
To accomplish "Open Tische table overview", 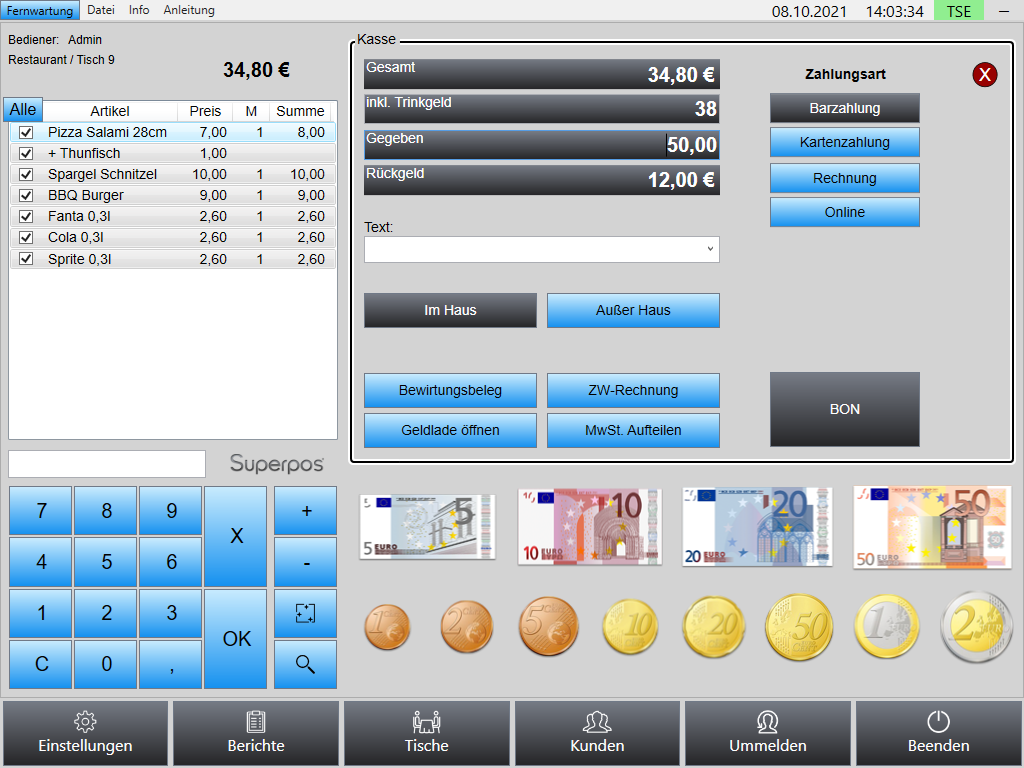I will click(426, 733).
